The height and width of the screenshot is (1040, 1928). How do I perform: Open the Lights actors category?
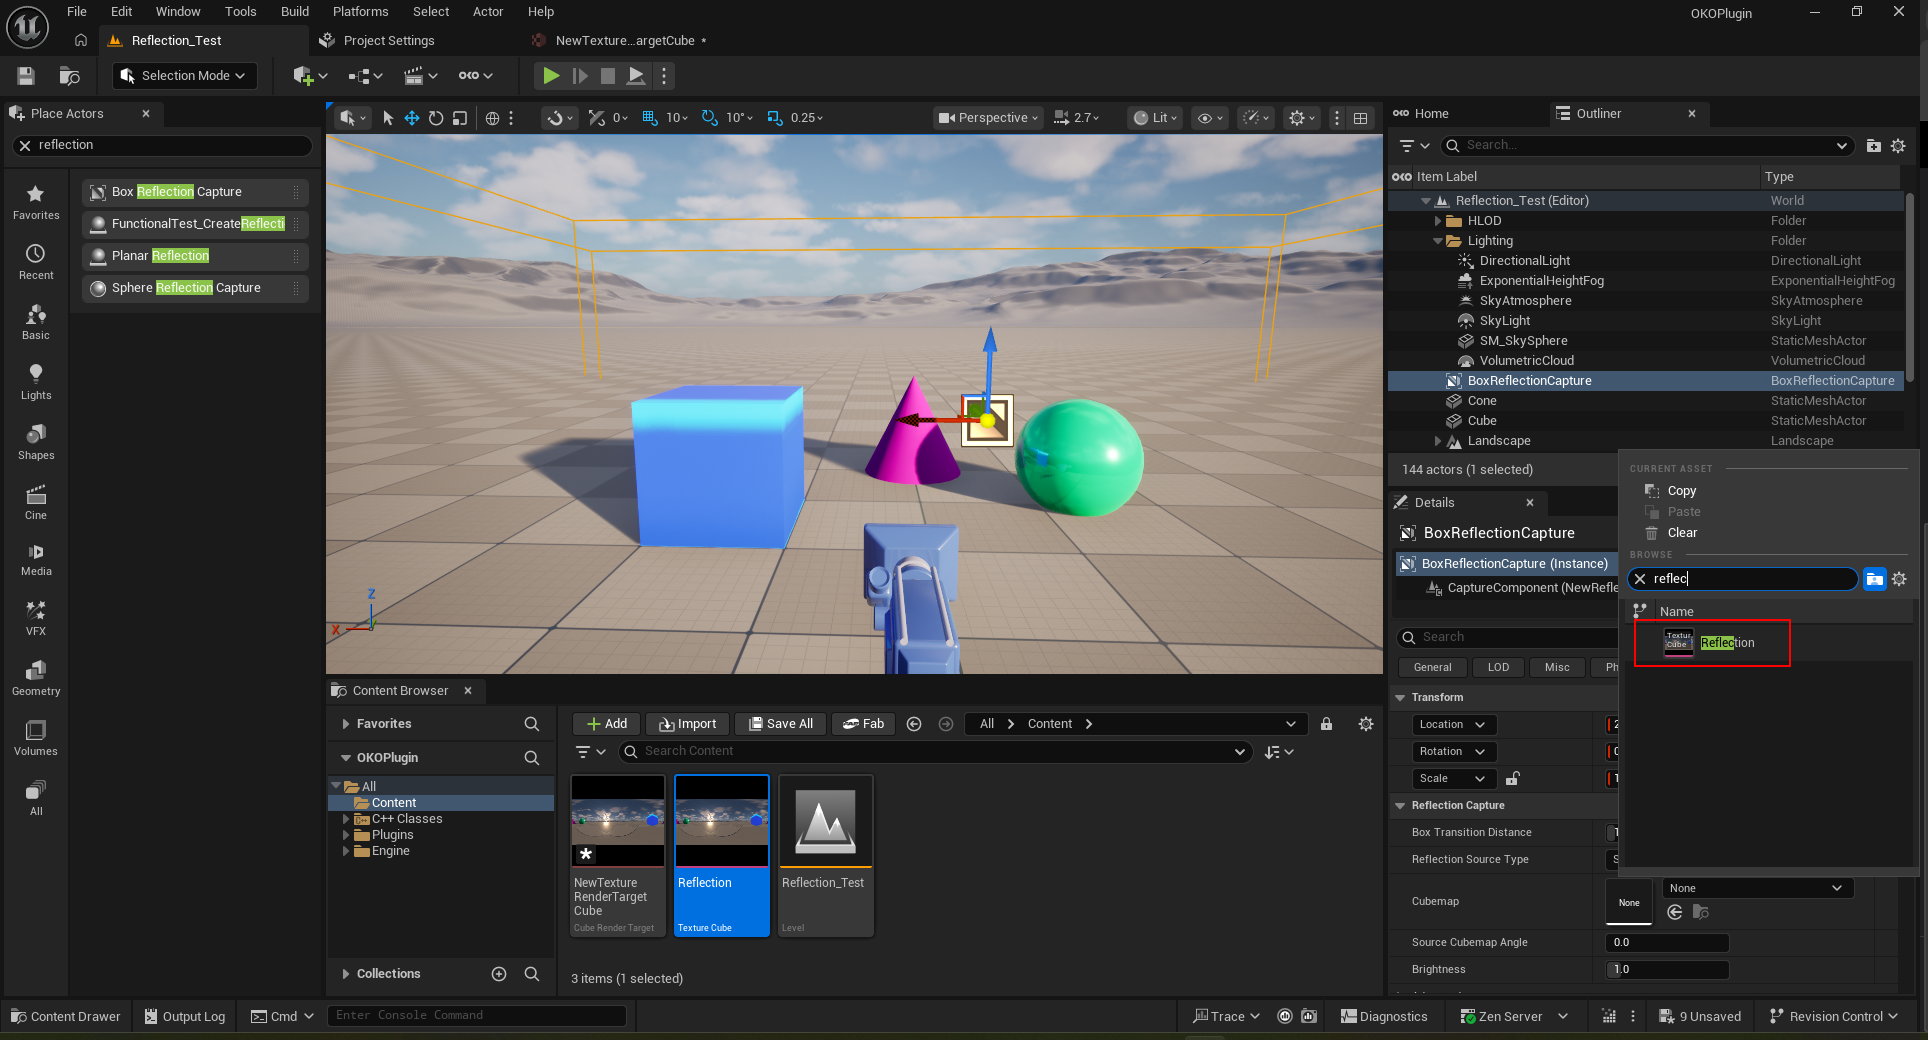pyautogui.click(x=36, y=382)
